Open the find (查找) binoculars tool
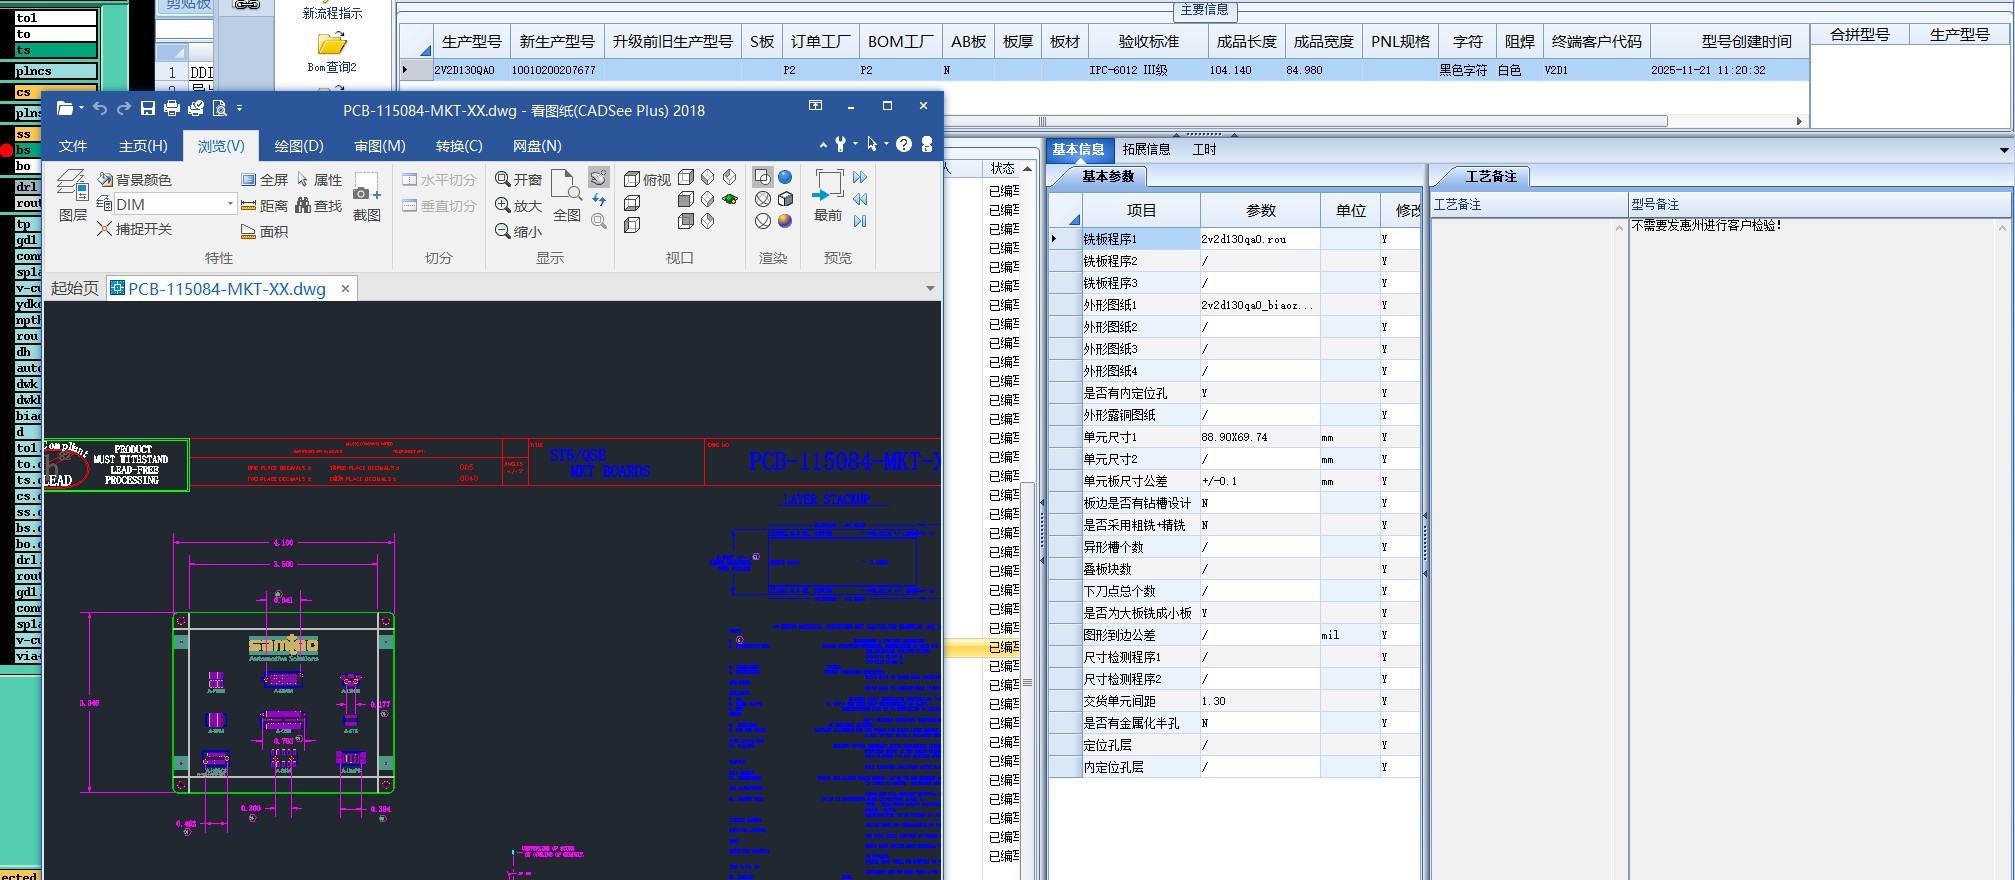This screenshot has height=880, width=2015. [x=318, y=205]
